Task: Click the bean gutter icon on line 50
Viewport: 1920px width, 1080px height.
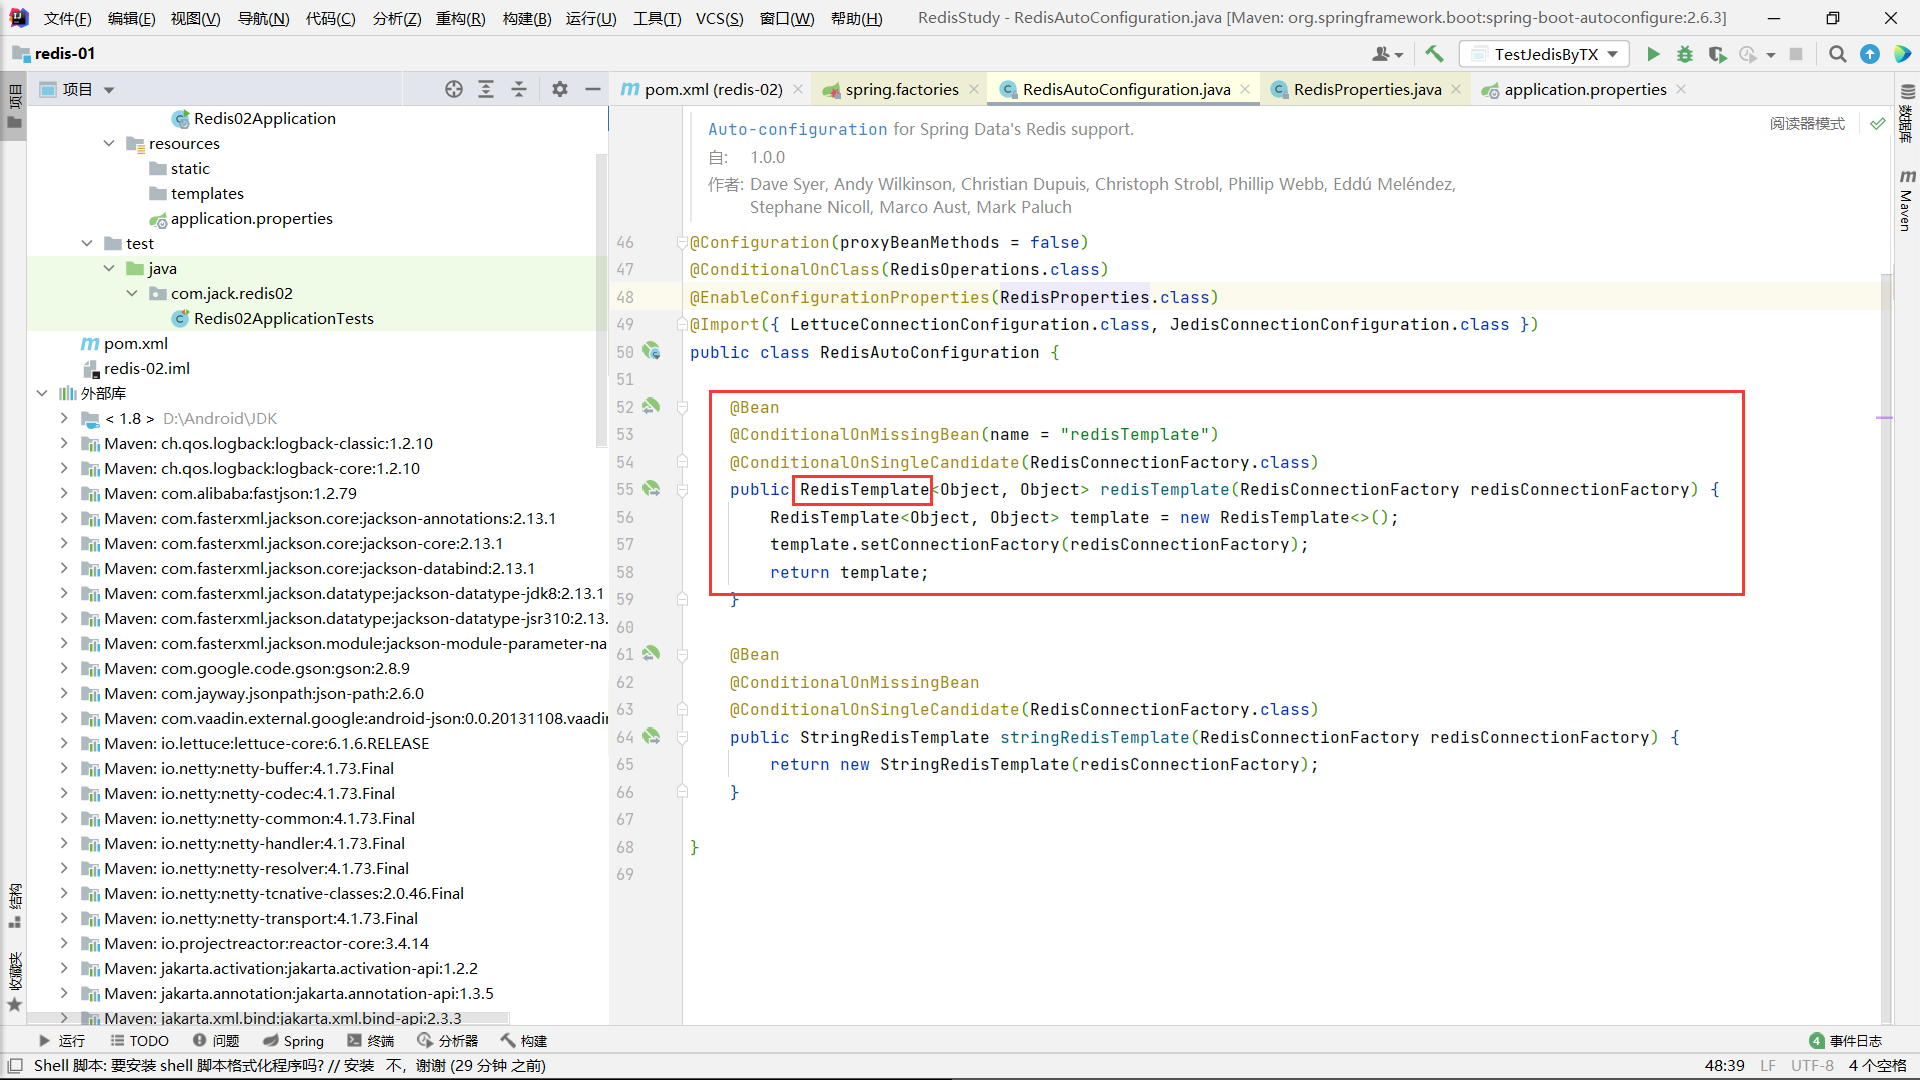Action: 651,351
